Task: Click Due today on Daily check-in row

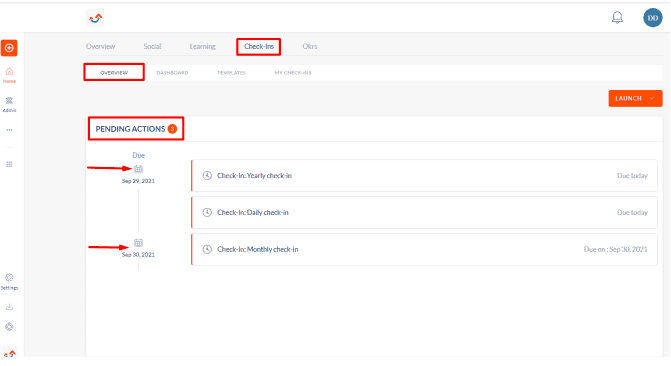Action: pos(632,212)
